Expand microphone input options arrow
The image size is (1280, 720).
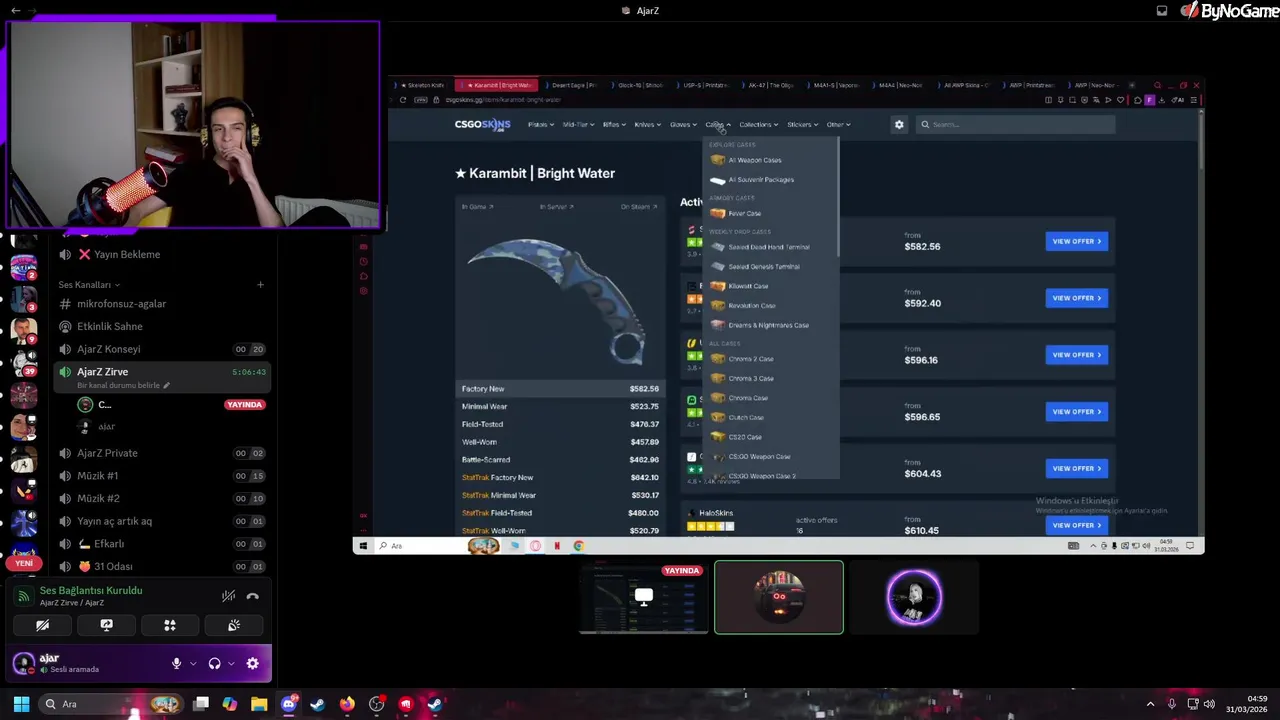coord(193,663)
